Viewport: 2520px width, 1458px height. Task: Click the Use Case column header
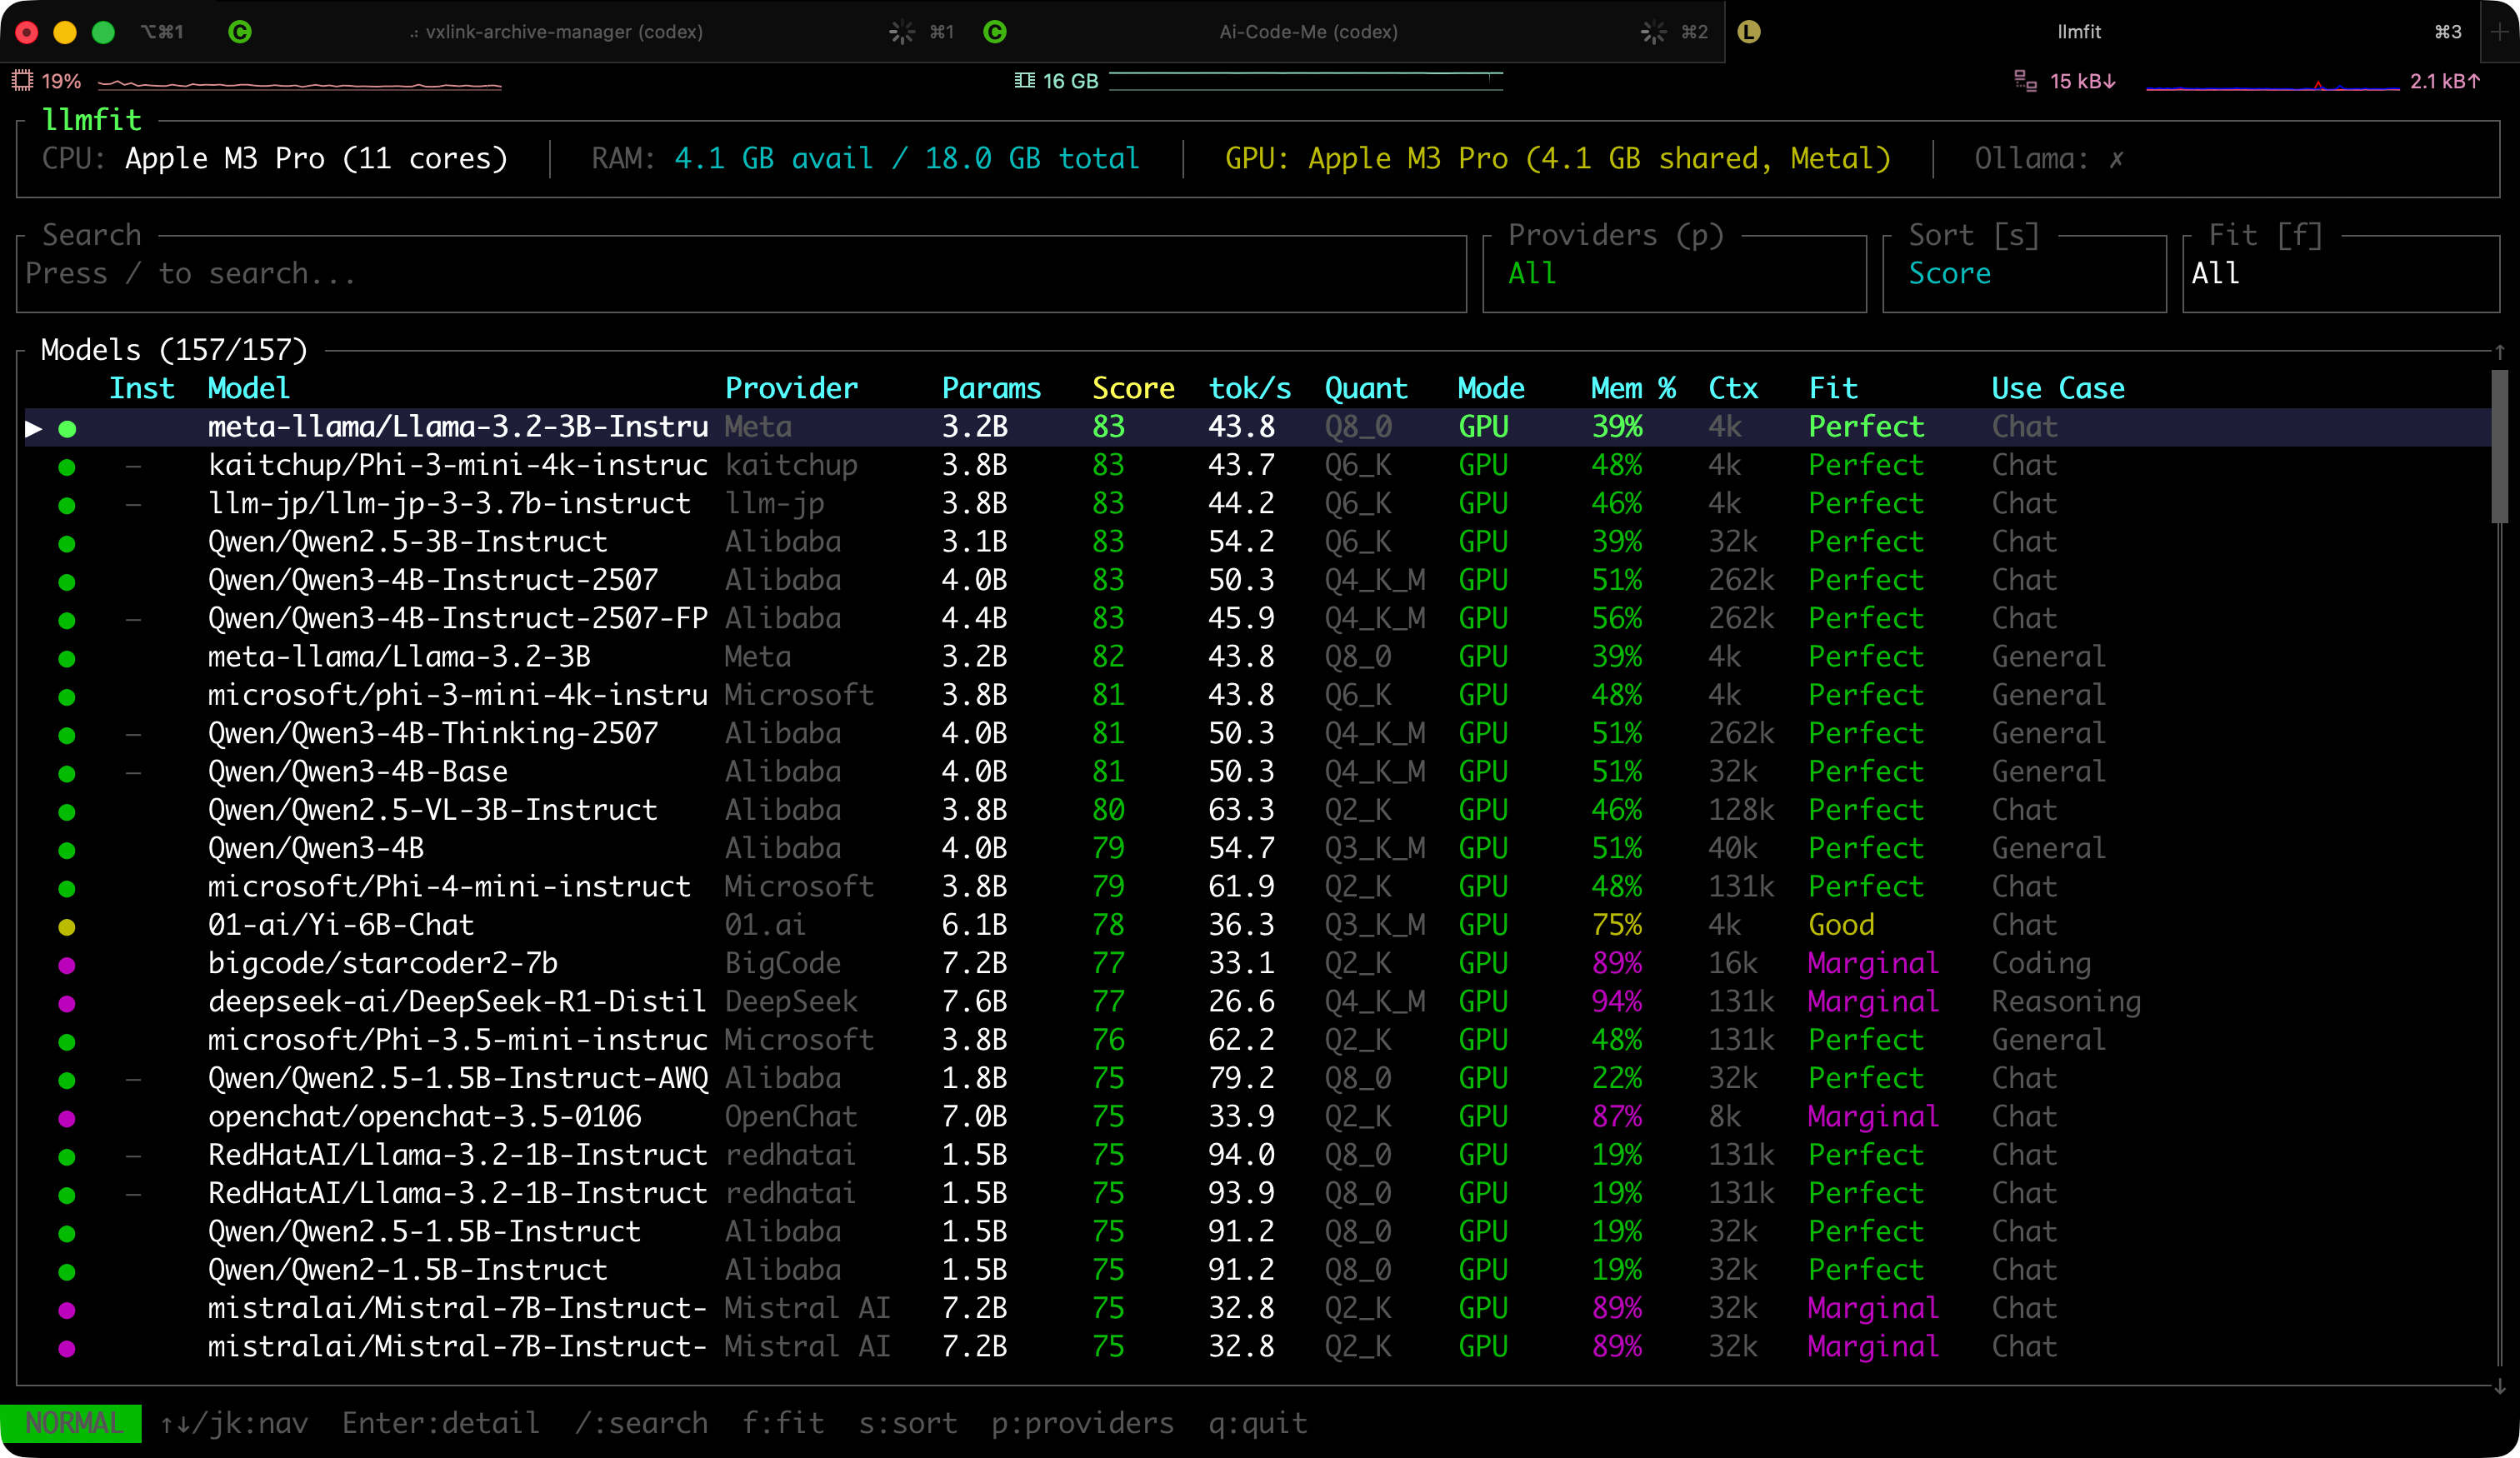[x=2058, y=388]
